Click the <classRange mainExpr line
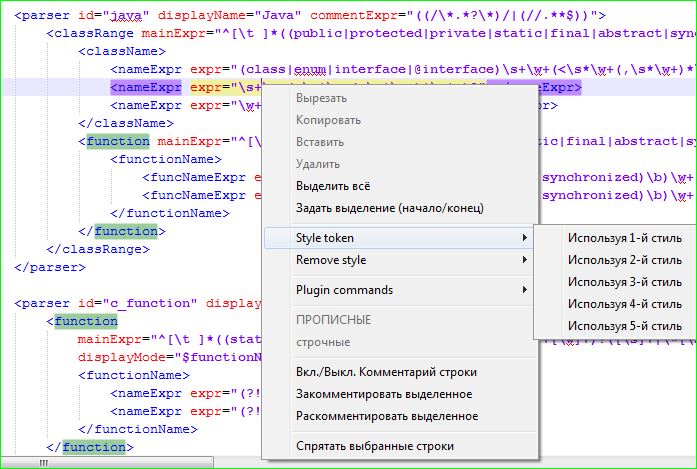The height and width of the screenshot is (469, 697). tap(371, 33)
